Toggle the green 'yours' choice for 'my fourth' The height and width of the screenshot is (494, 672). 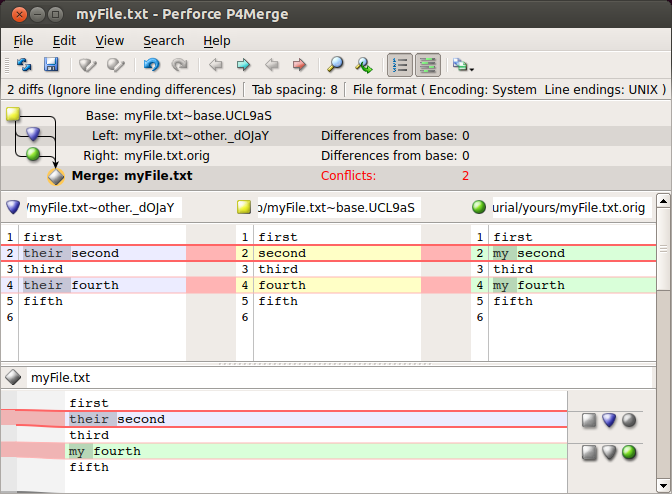pyautogui.click(x=629, y=452)
